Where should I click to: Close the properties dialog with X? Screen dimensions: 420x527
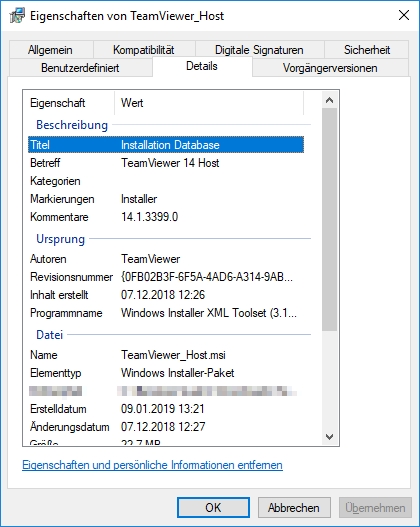pyautogui.click(x=404, y=15)
